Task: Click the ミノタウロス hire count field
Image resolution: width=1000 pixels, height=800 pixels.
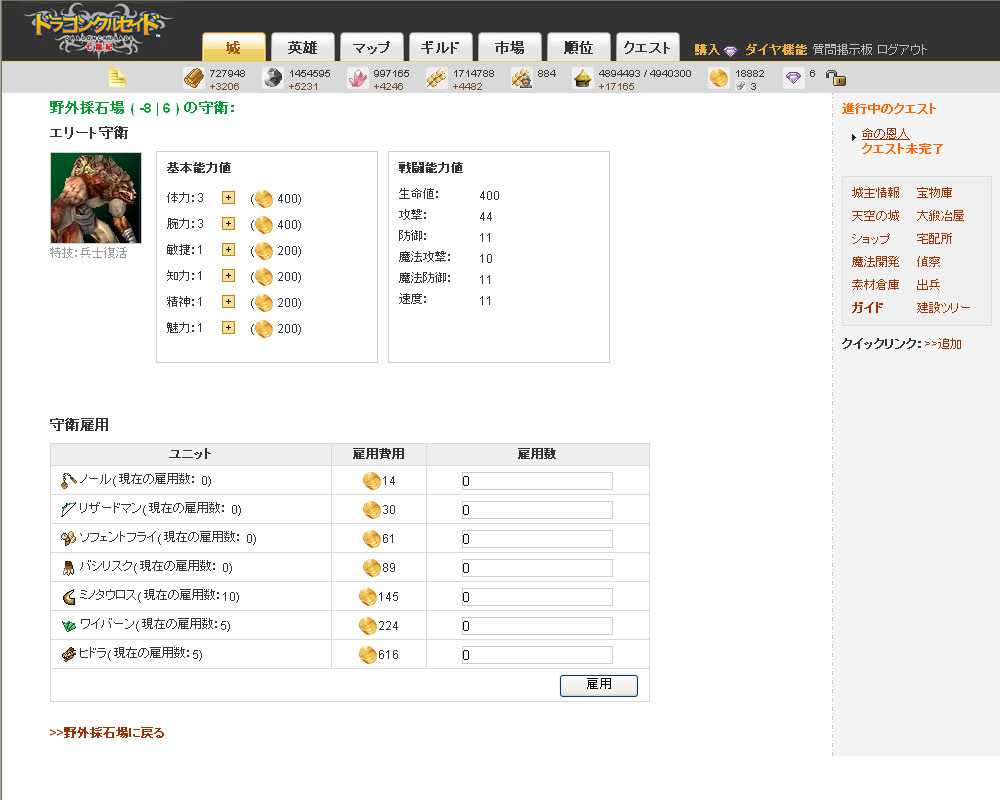Action: pyautogui.click(x=537, y=597)
